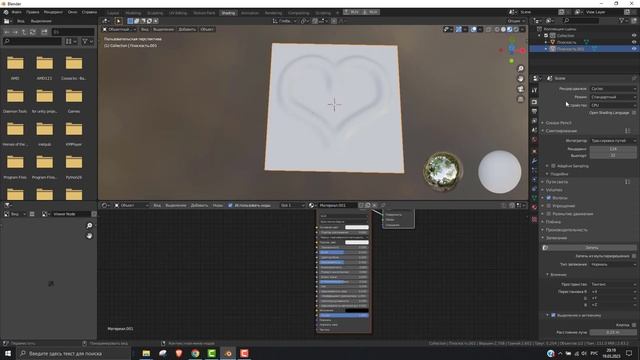Click the viewport zoom magnifier icon
Screen dimensions: 640x360
(x=520, y=69)
